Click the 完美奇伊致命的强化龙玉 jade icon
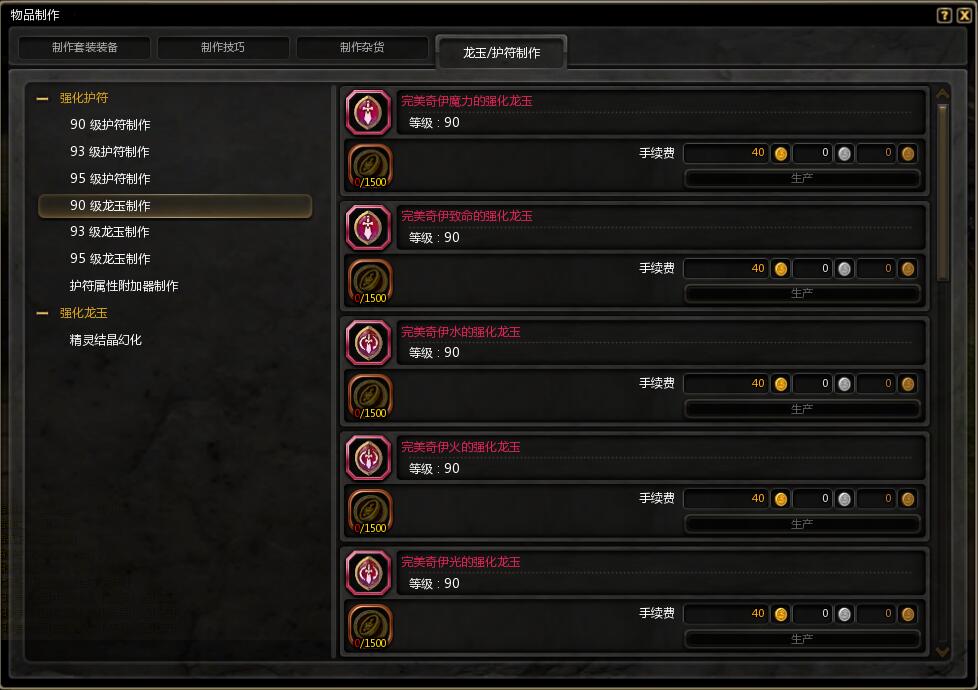 368,228
